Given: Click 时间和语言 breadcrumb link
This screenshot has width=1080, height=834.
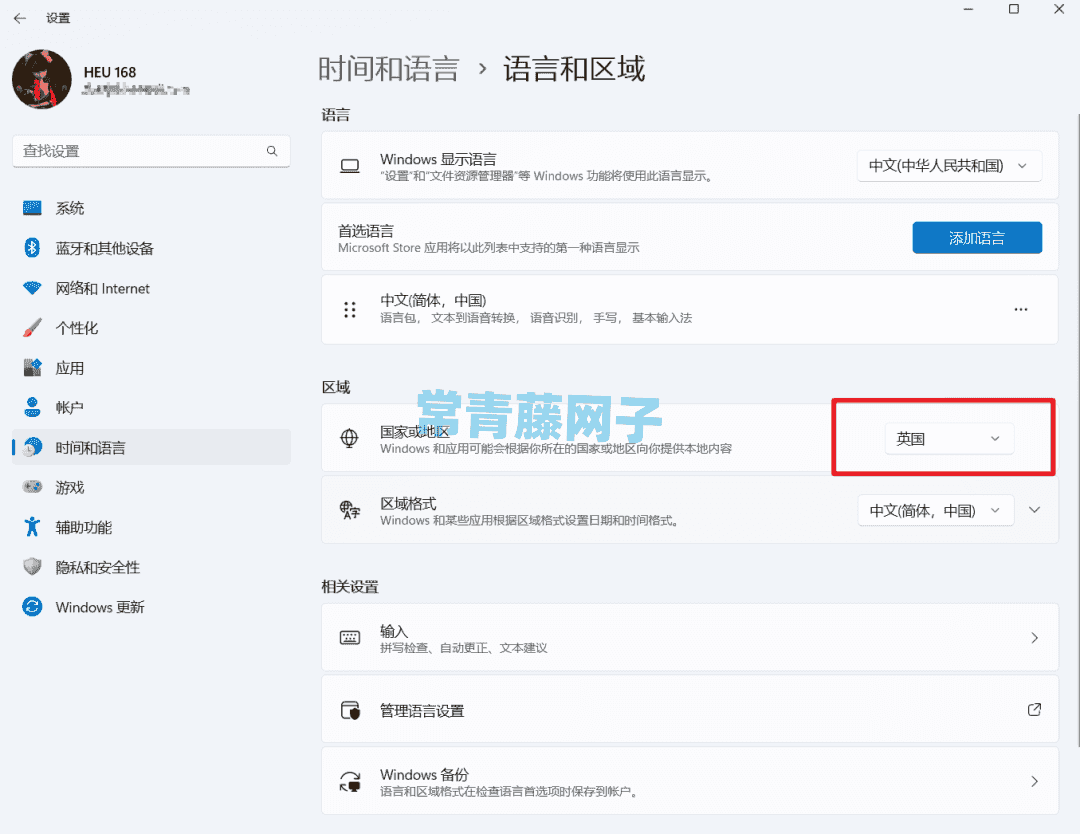Looking at the screenshot, I should (388, 70).
